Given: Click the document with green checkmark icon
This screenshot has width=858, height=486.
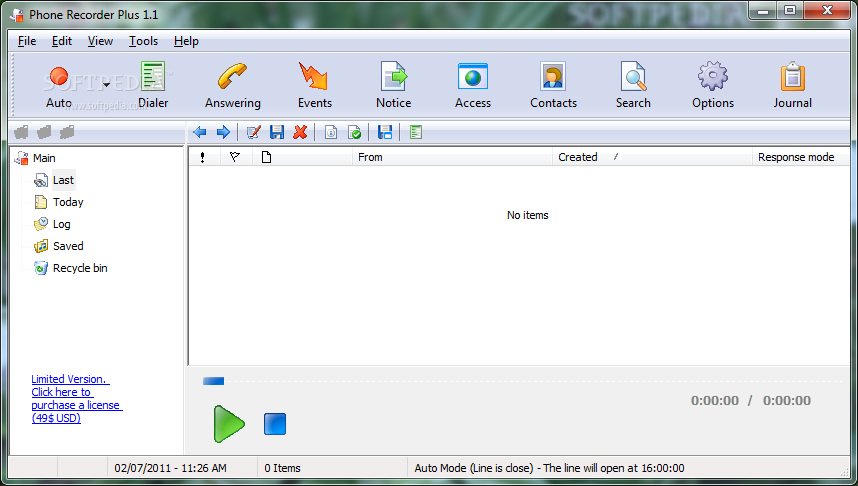Looking at the screenshot, I should click(x=354, y=132).
